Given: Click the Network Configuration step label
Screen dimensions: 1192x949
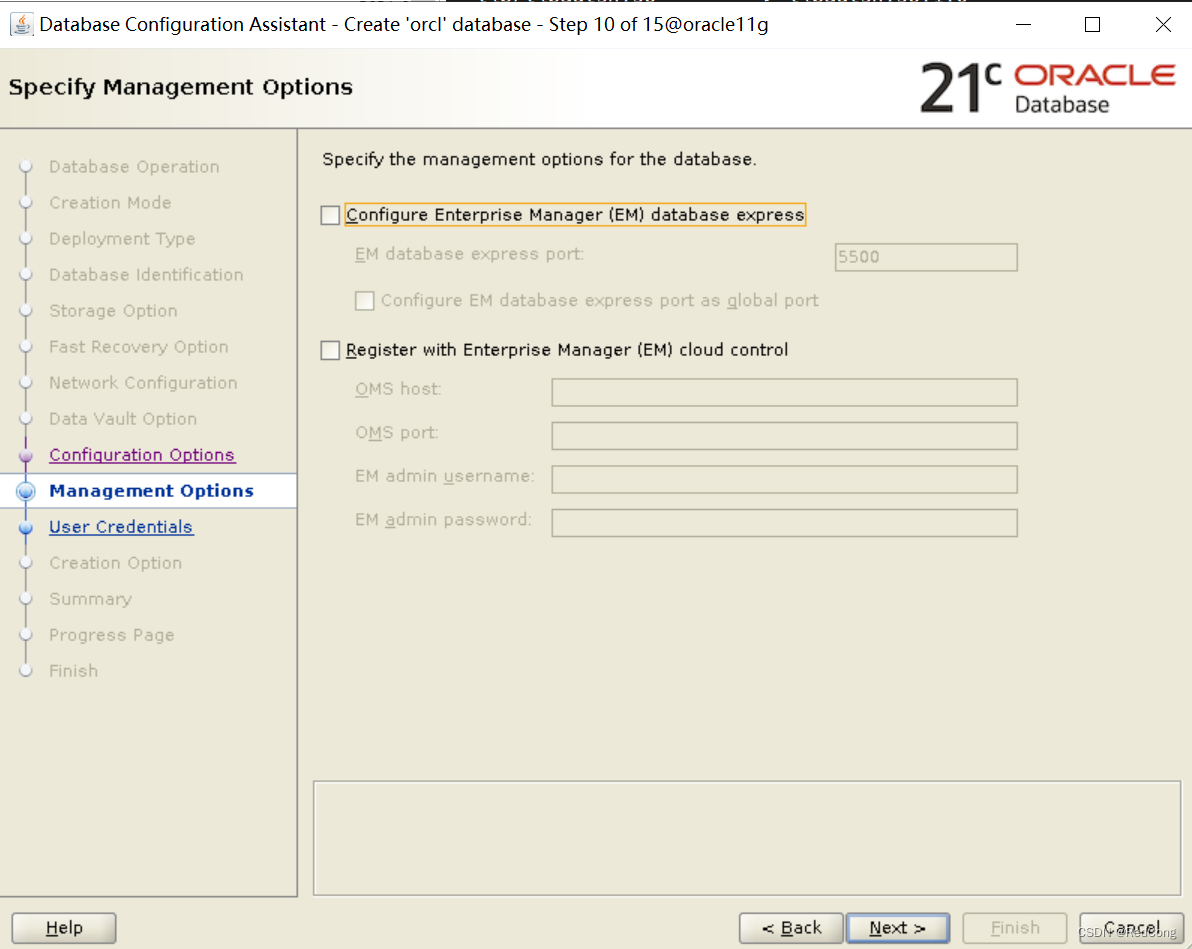Looking at the screenshot, I should 143,382.
